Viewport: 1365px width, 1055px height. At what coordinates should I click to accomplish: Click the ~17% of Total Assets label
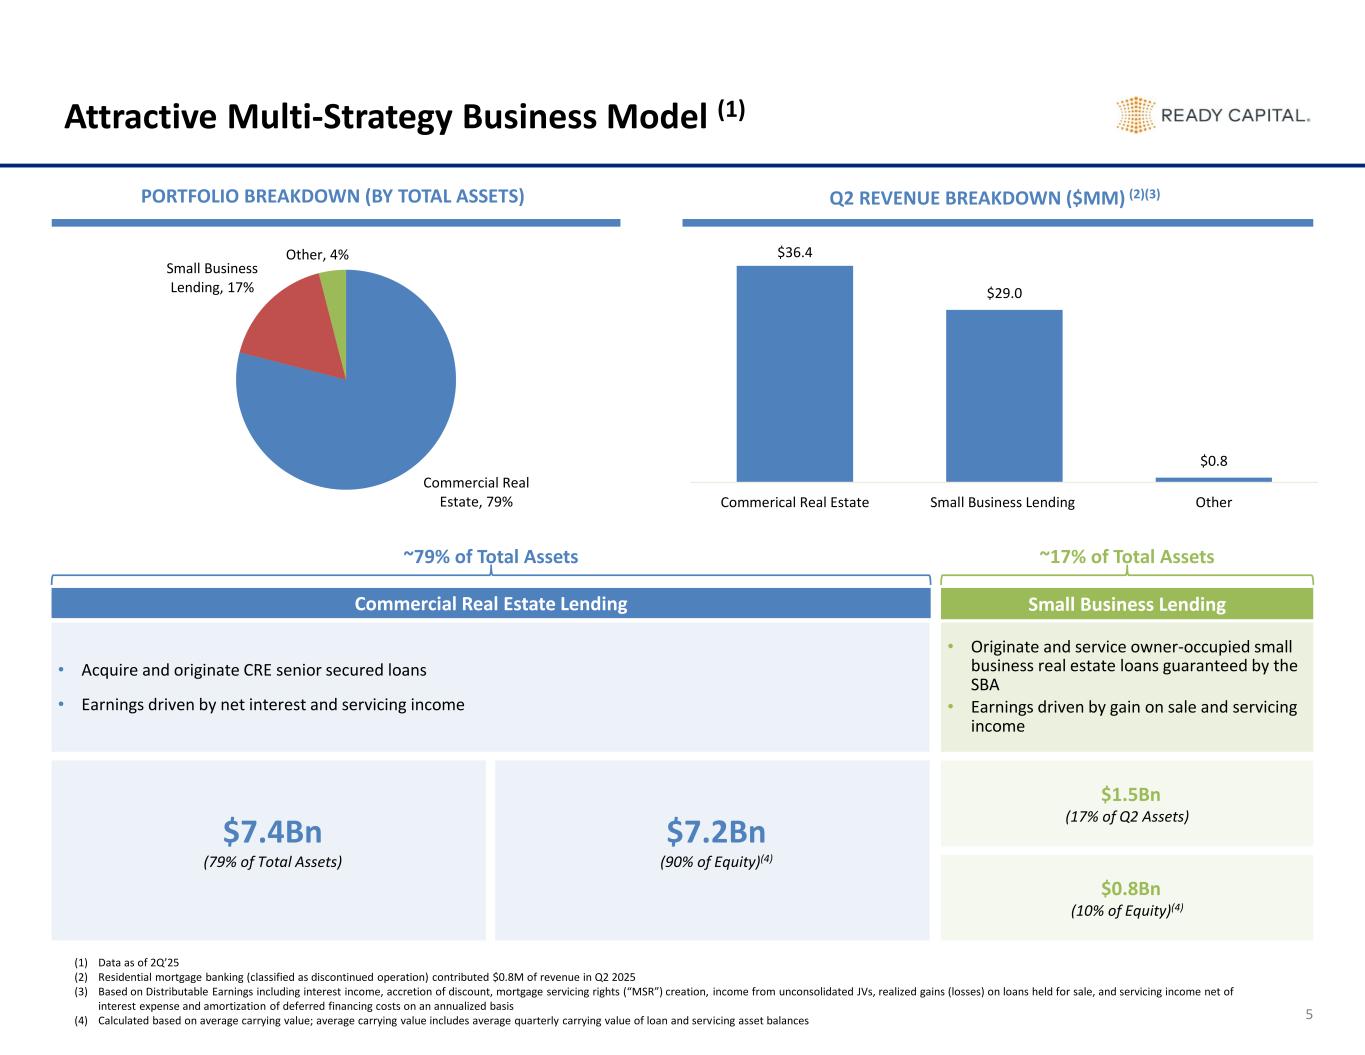coord(1126,557)
